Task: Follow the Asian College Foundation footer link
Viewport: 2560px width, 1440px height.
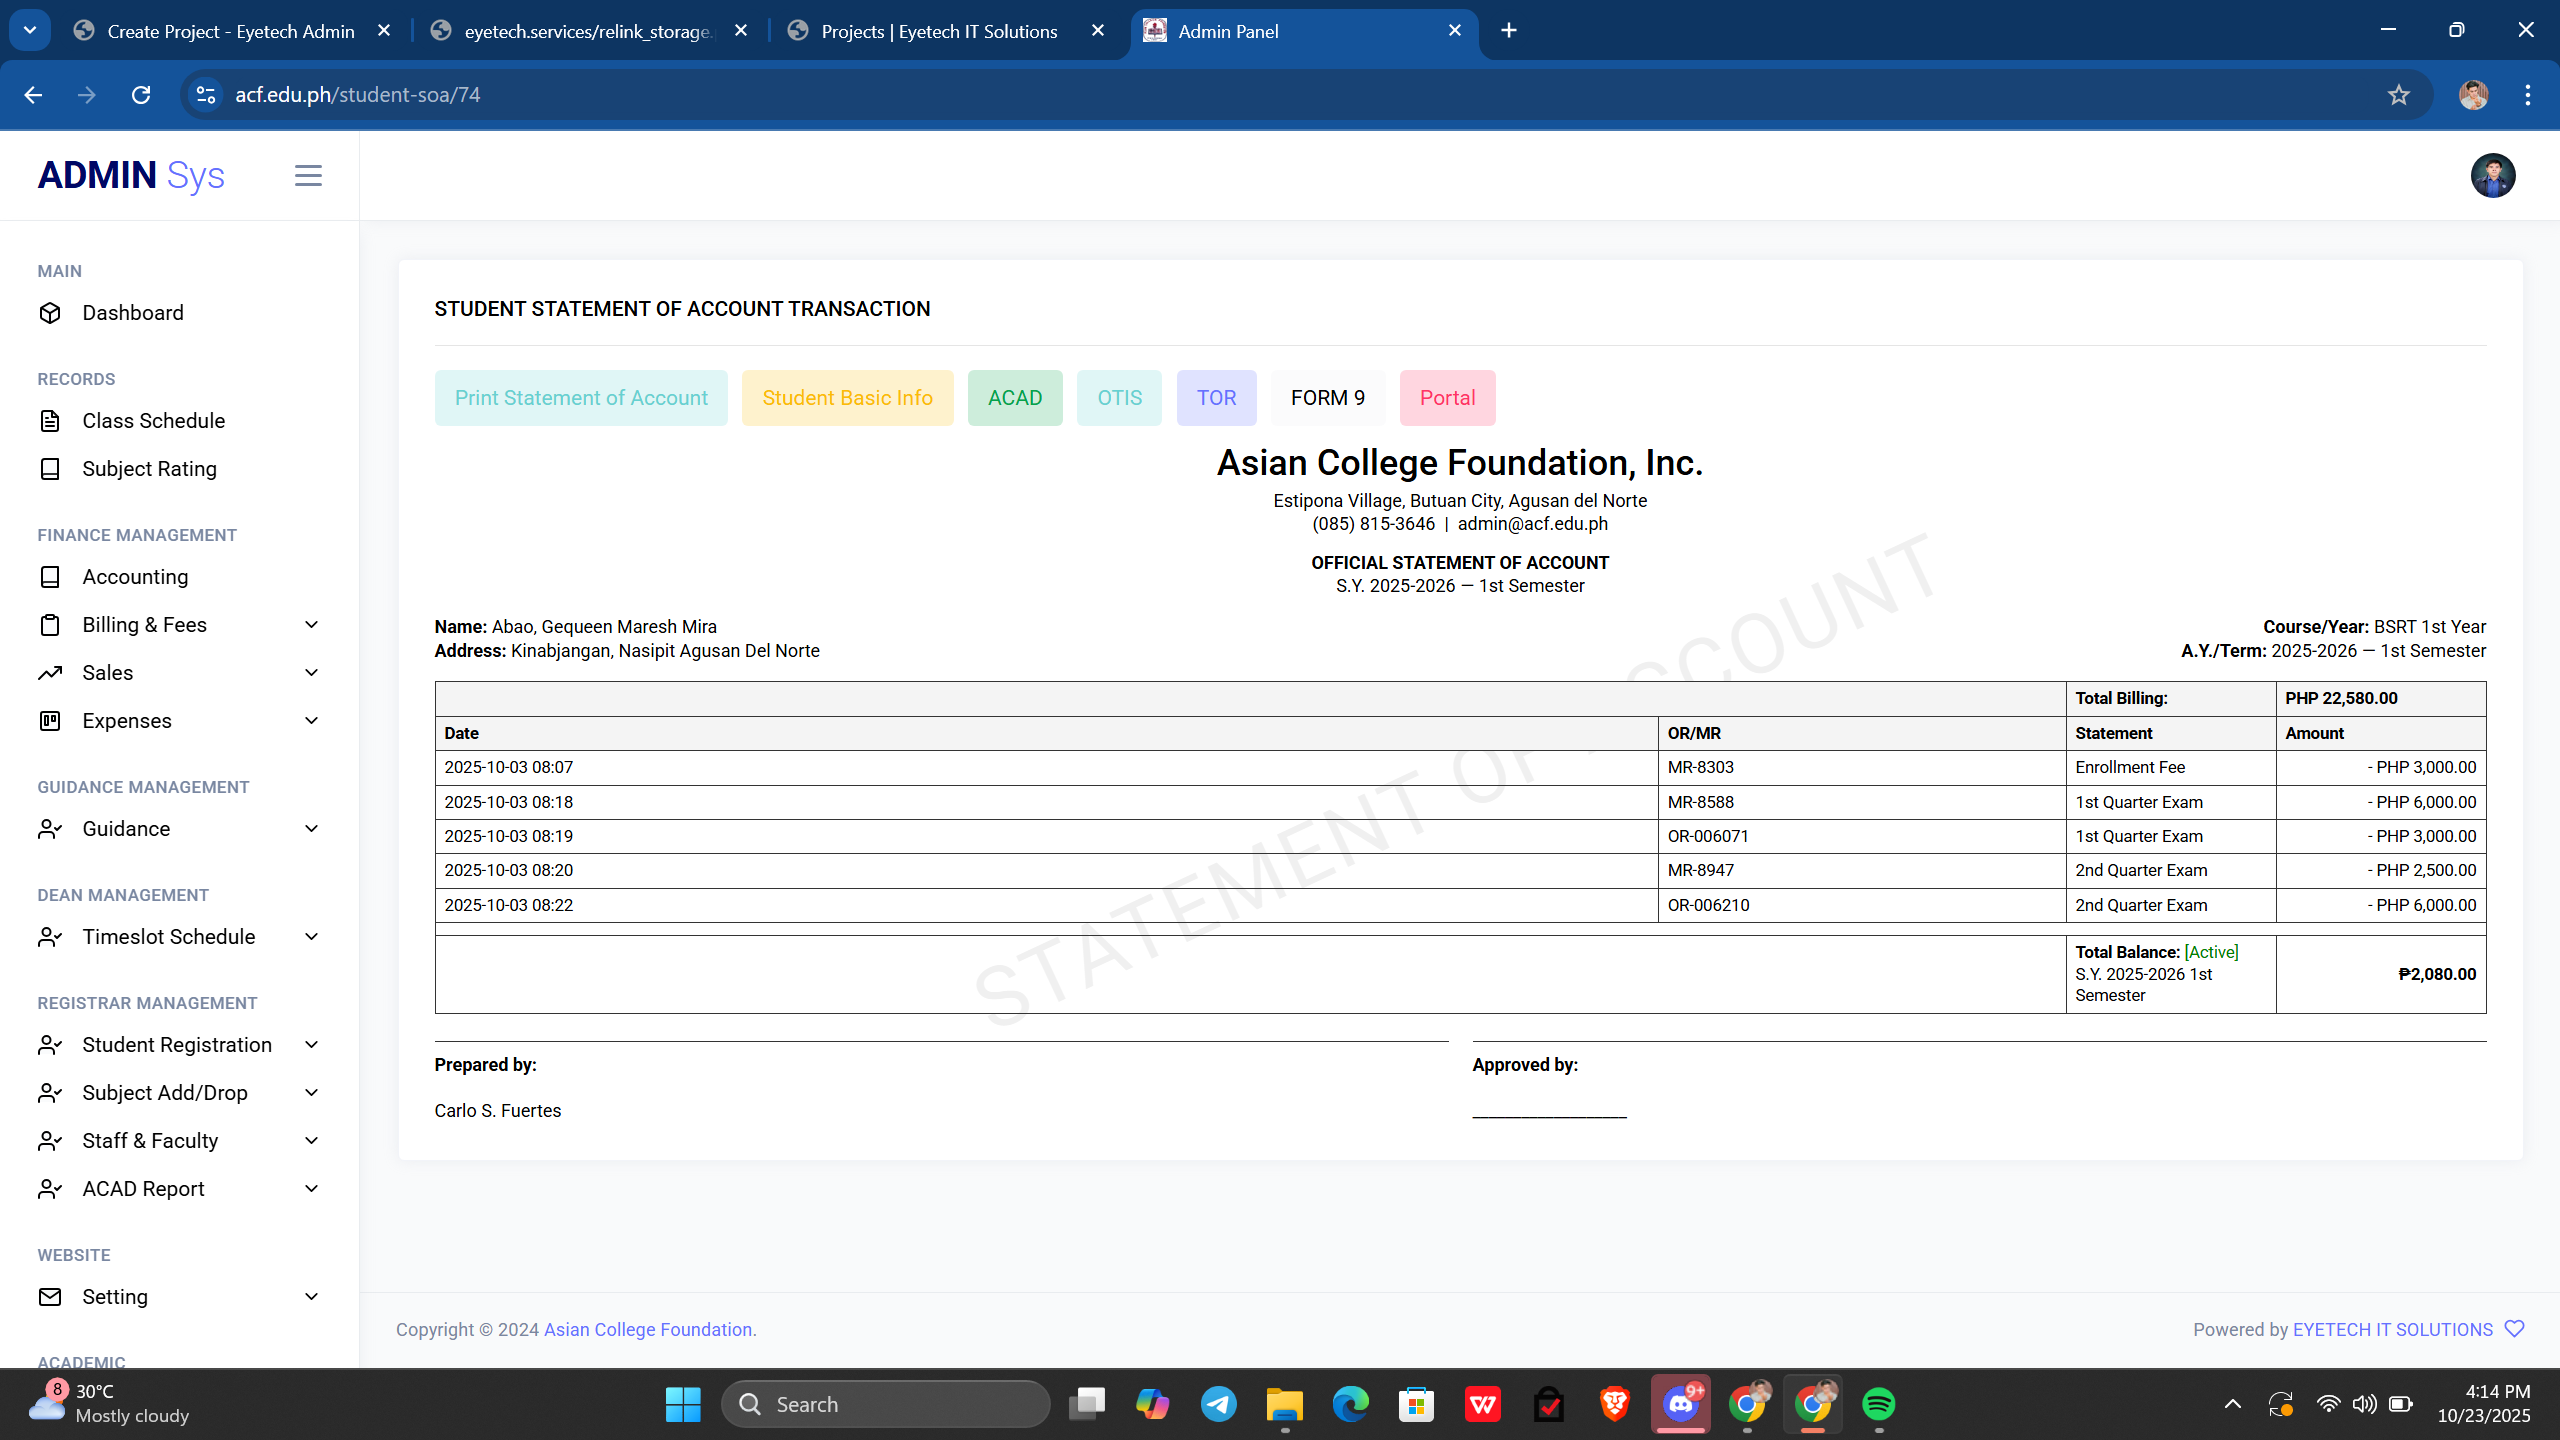Action: tap(649, 1329)
